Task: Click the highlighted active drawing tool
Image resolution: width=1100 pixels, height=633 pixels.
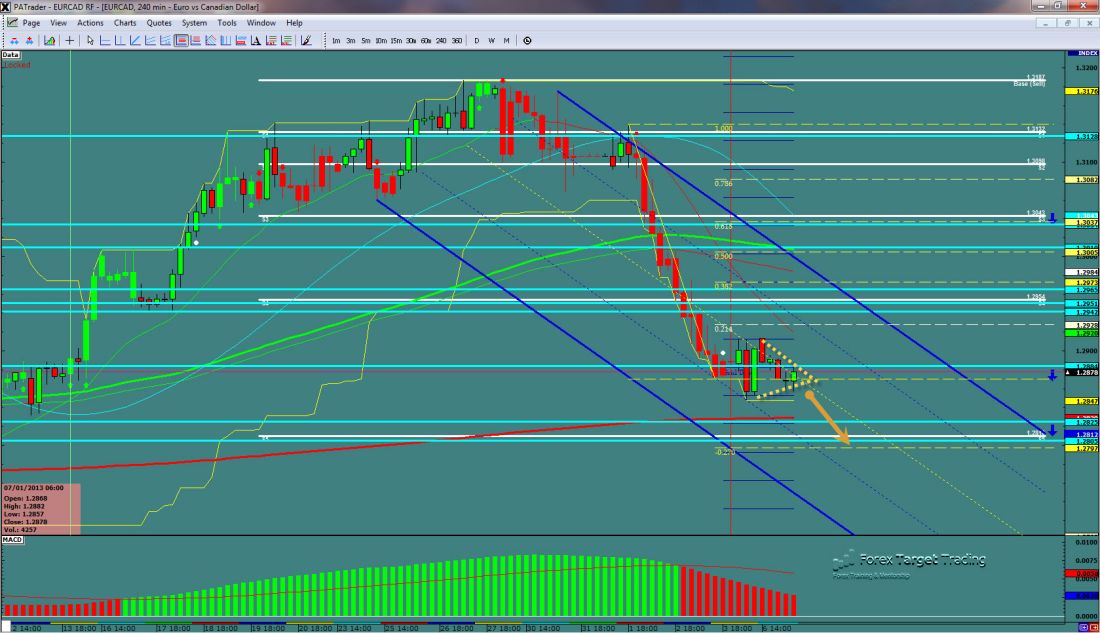Action: [182, 40]
